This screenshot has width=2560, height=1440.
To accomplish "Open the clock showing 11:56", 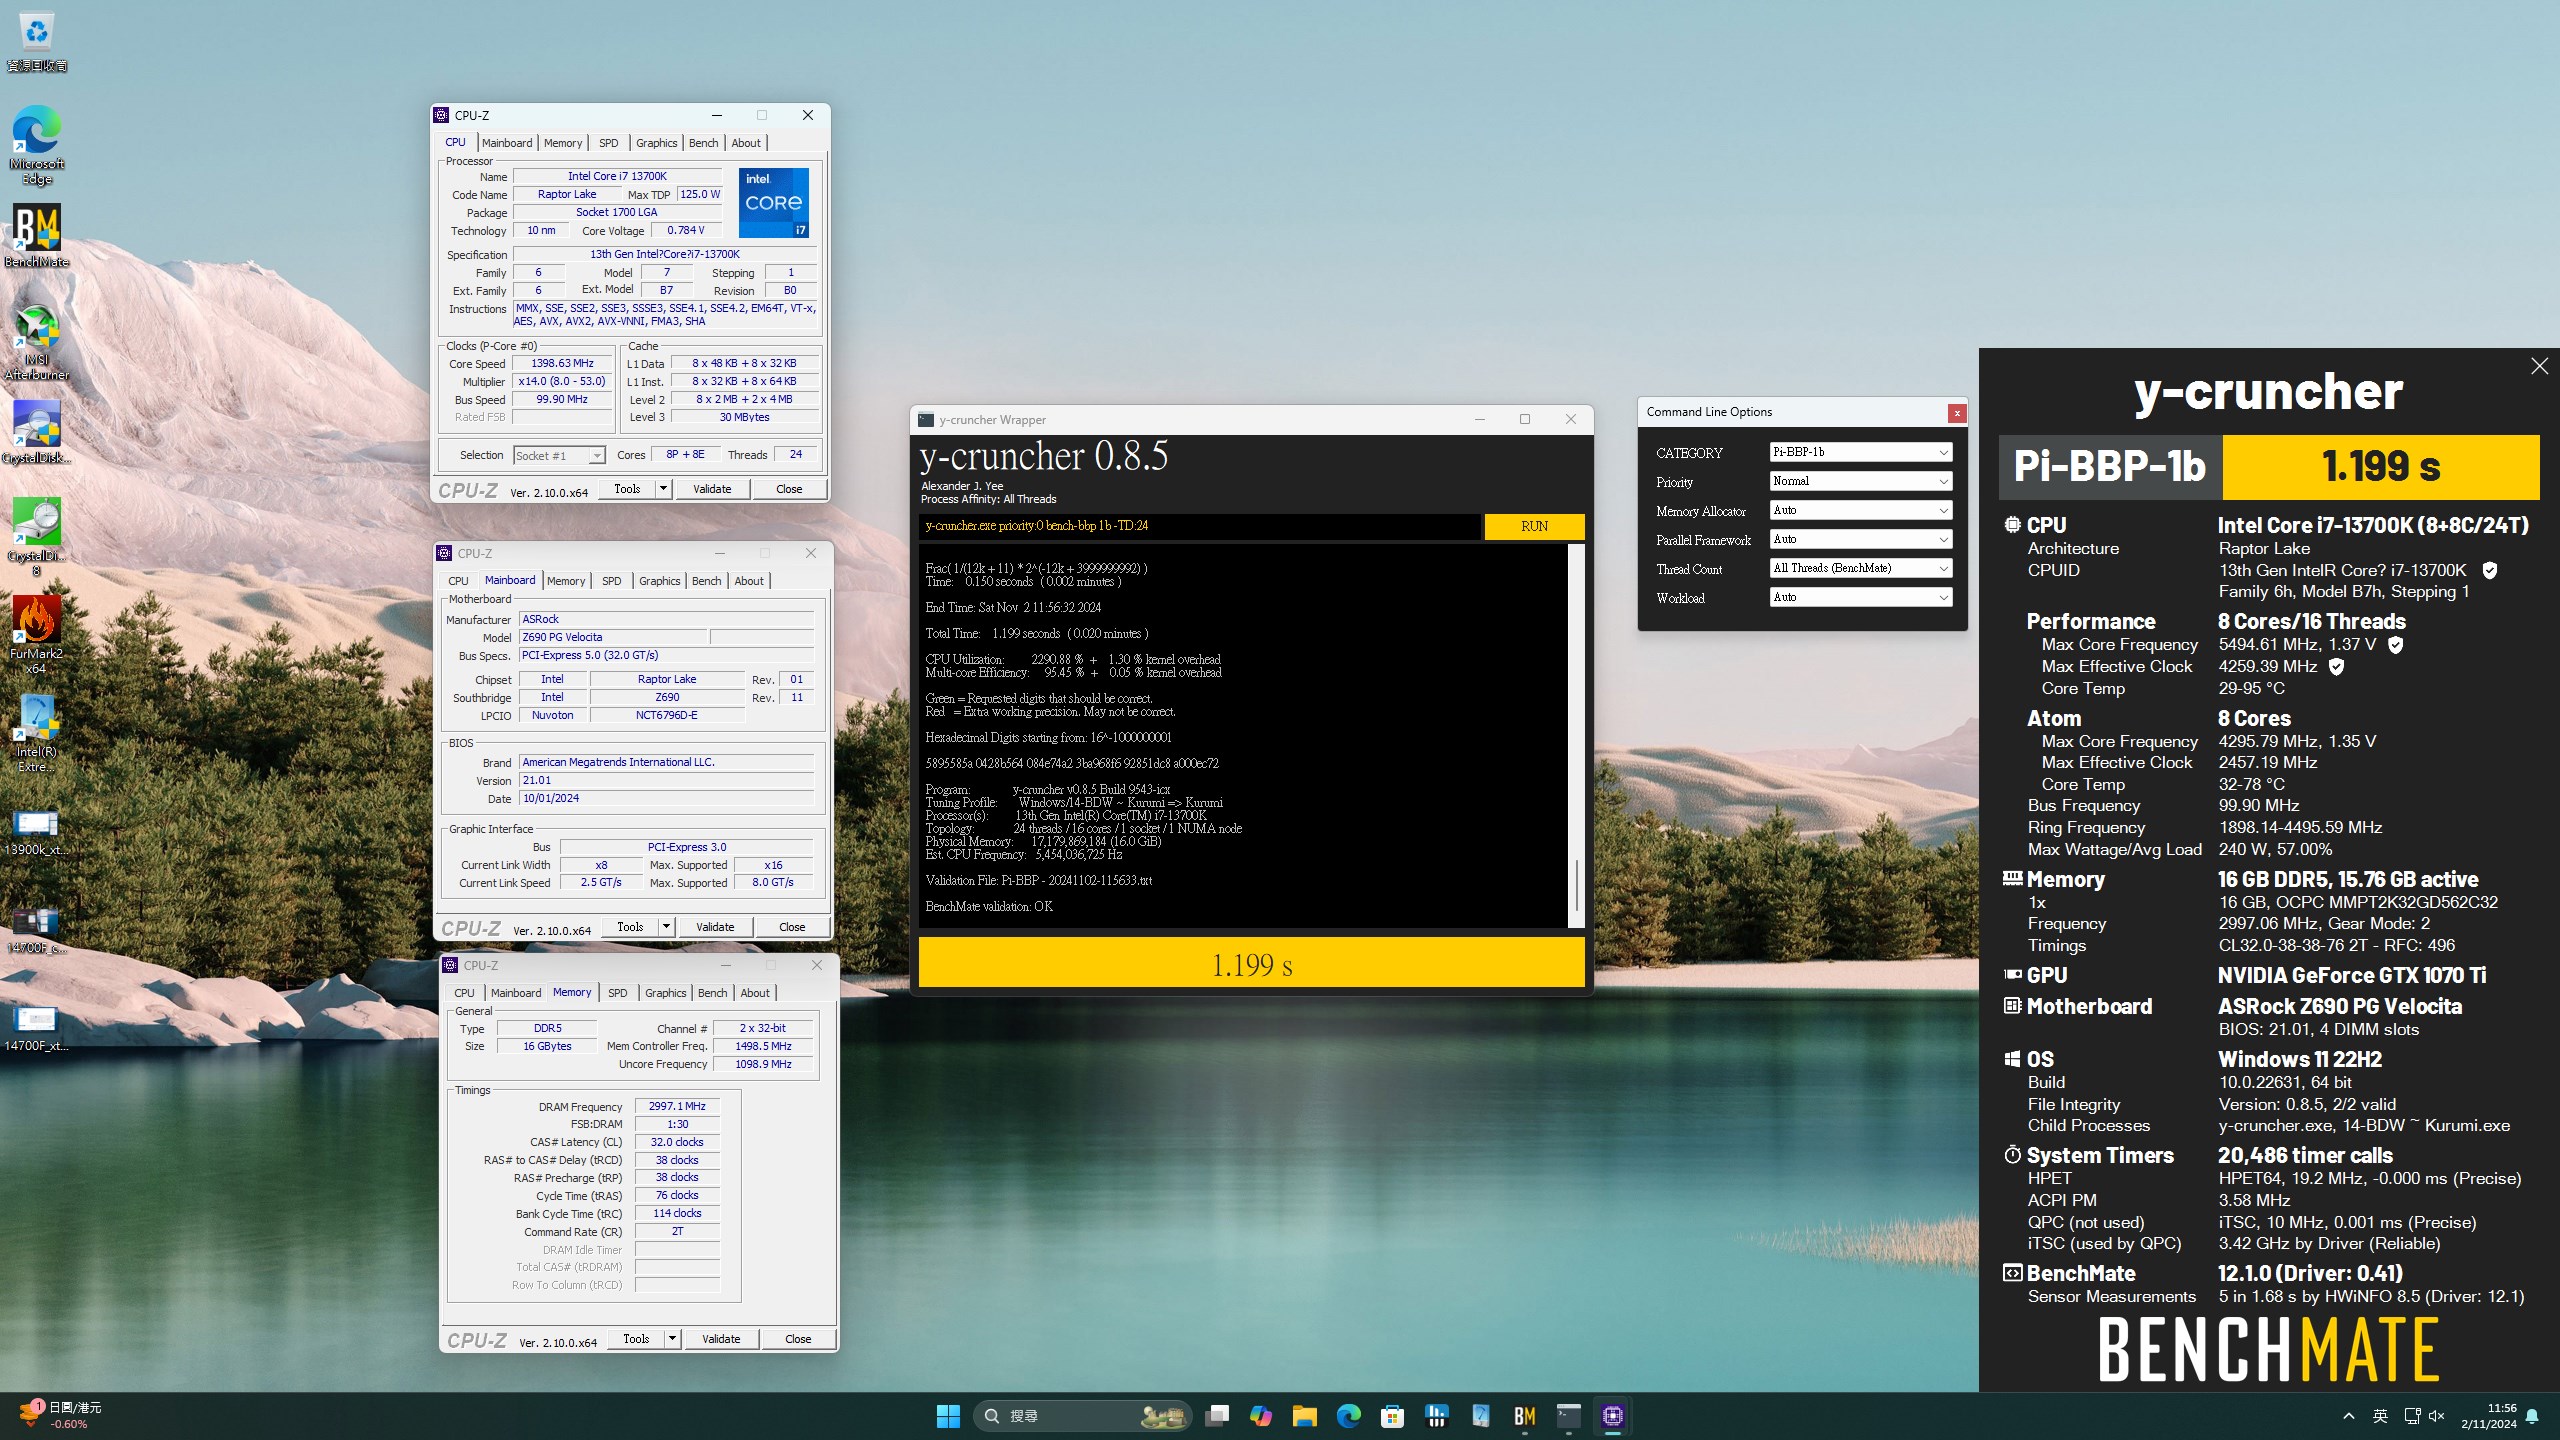I will [2488, 1416].
